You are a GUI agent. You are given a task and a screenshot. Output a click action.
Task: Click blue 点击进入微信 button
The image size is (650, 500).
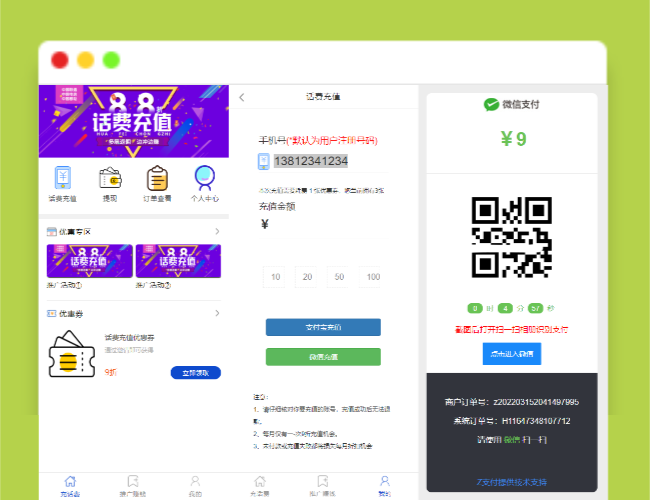512,354
